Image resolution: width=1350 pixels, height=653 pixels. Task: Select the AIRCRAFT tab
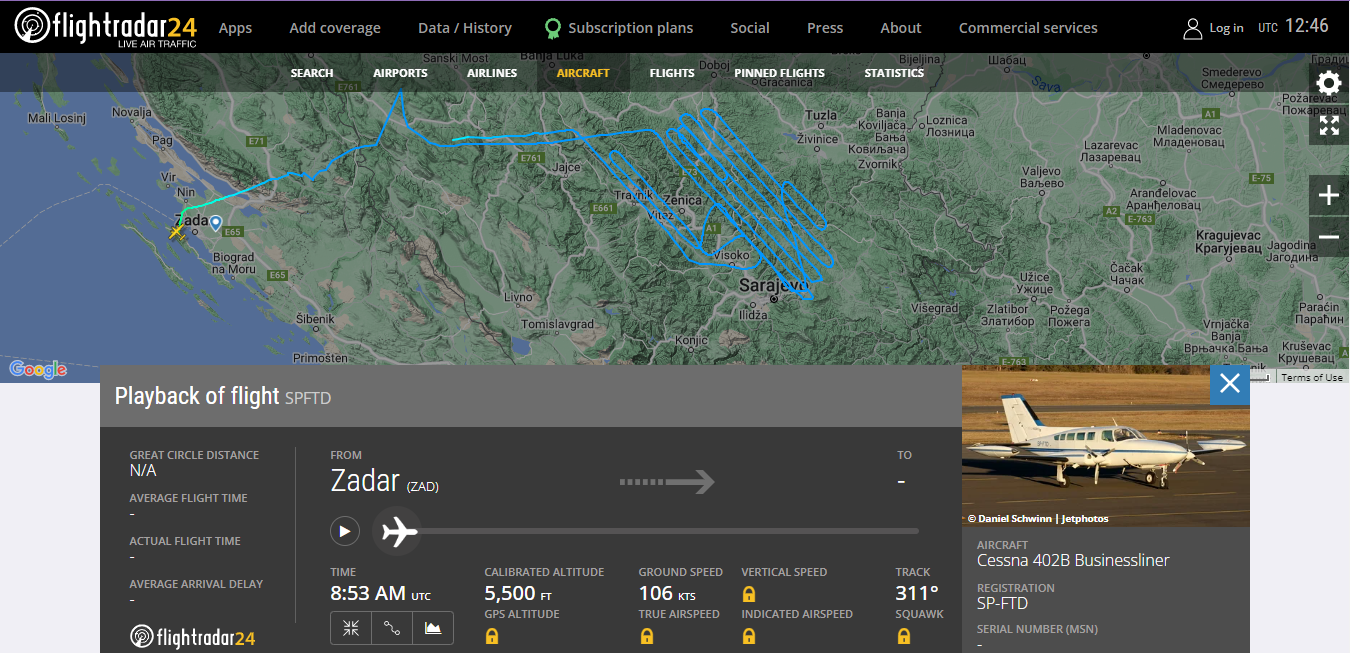pyautogui.click(x=583, y=73)
